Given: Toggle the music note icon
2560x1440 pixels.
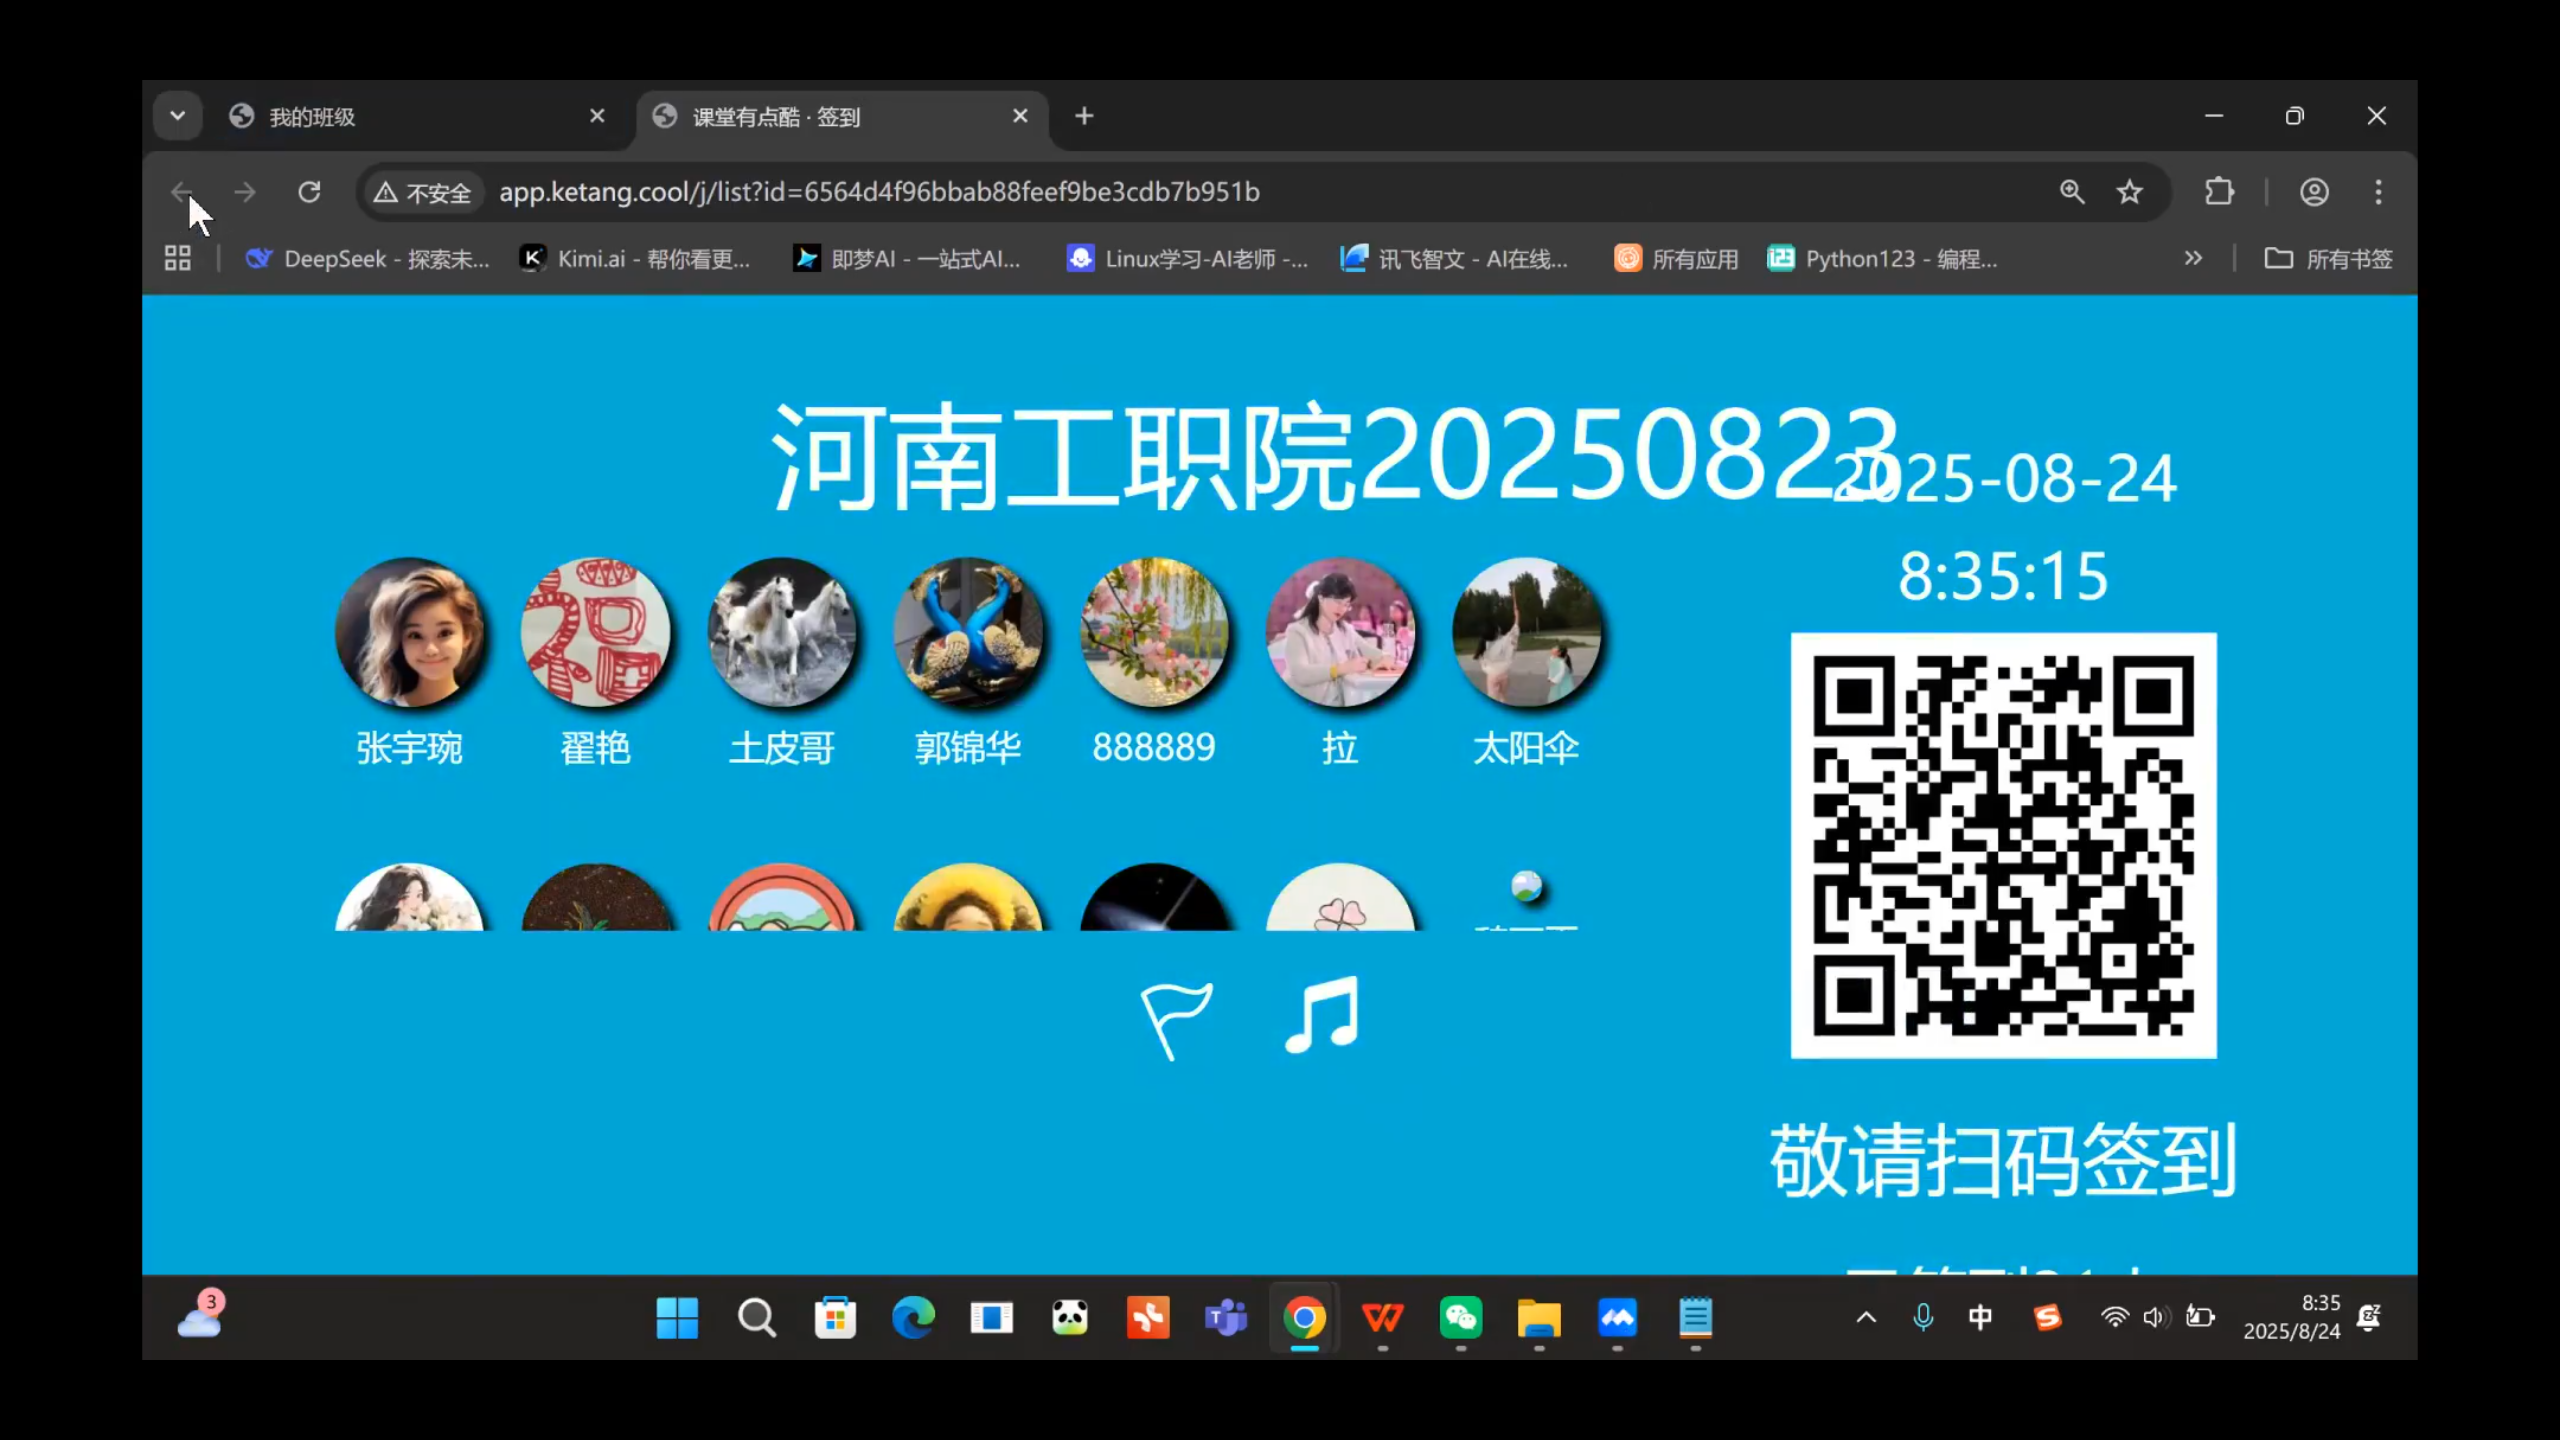Looking at the screenshot, I should [x=1322, y=1014].
